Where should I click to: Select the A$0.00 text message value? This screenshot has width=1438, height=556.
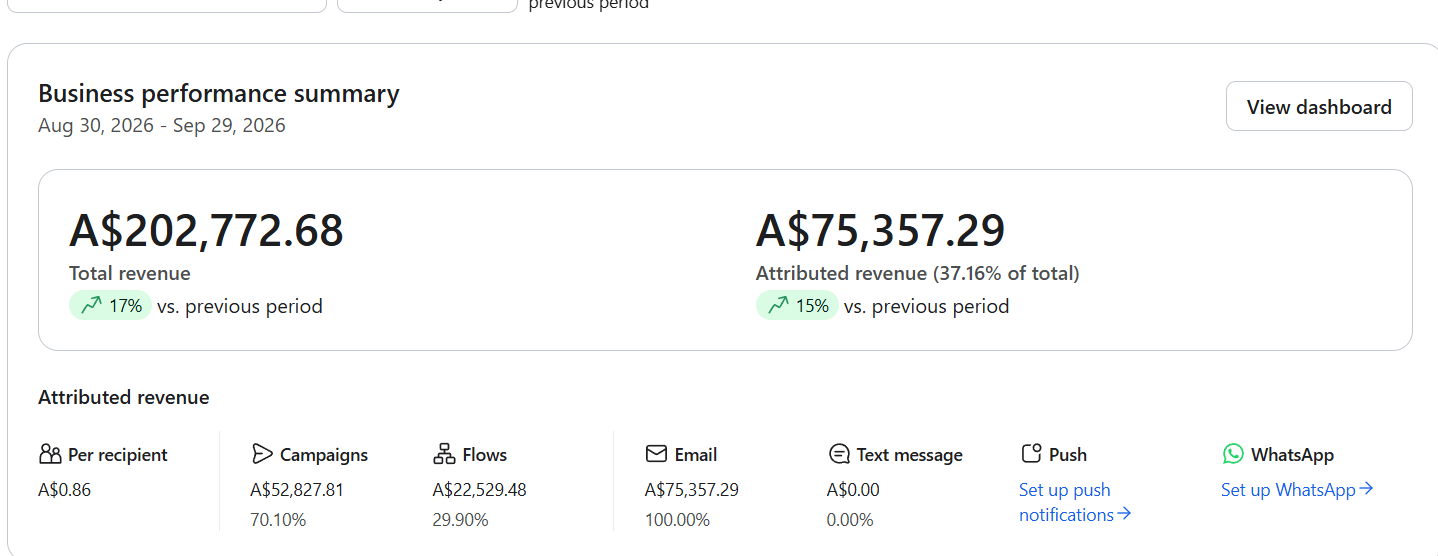853,490
